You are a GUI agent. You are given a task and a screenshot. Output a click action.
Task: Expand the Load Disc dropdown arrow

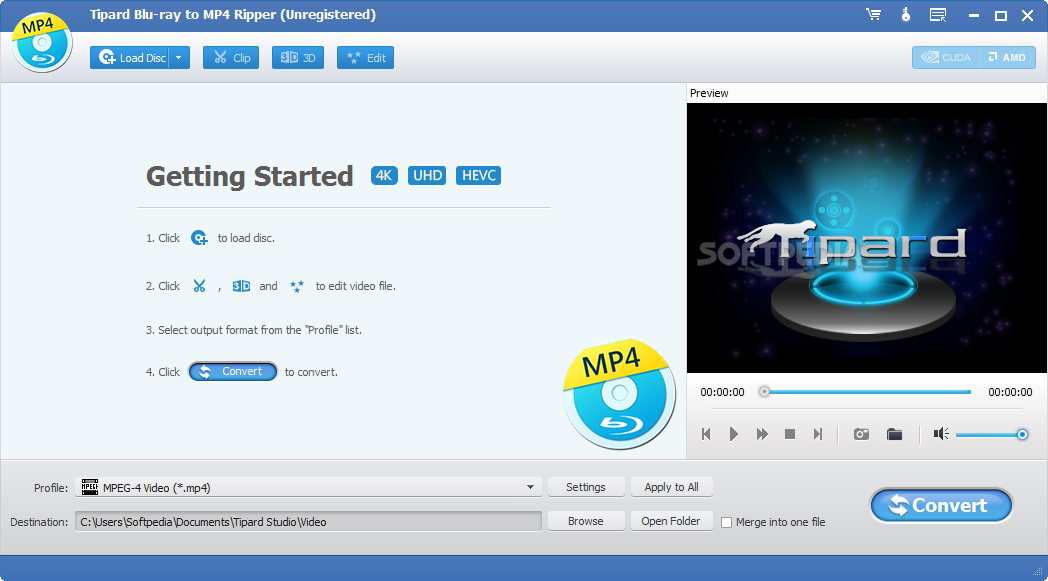(x=179, y=57)
